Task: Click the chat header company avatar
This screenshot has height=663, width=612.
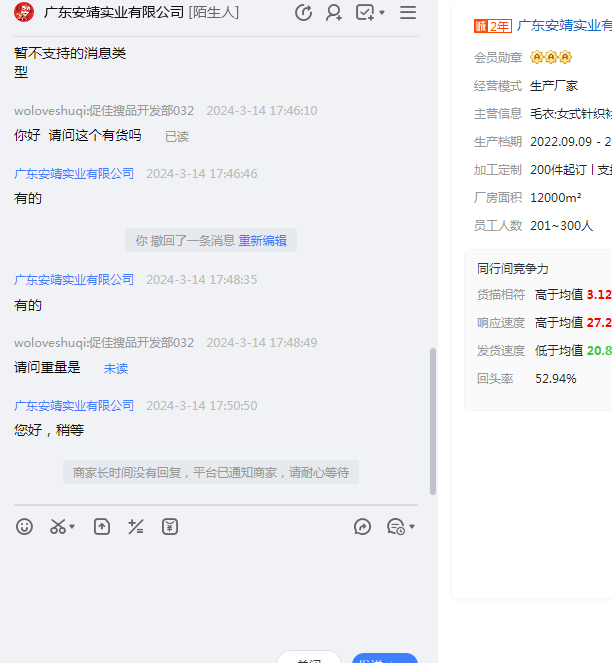Action: coord(24,12)
